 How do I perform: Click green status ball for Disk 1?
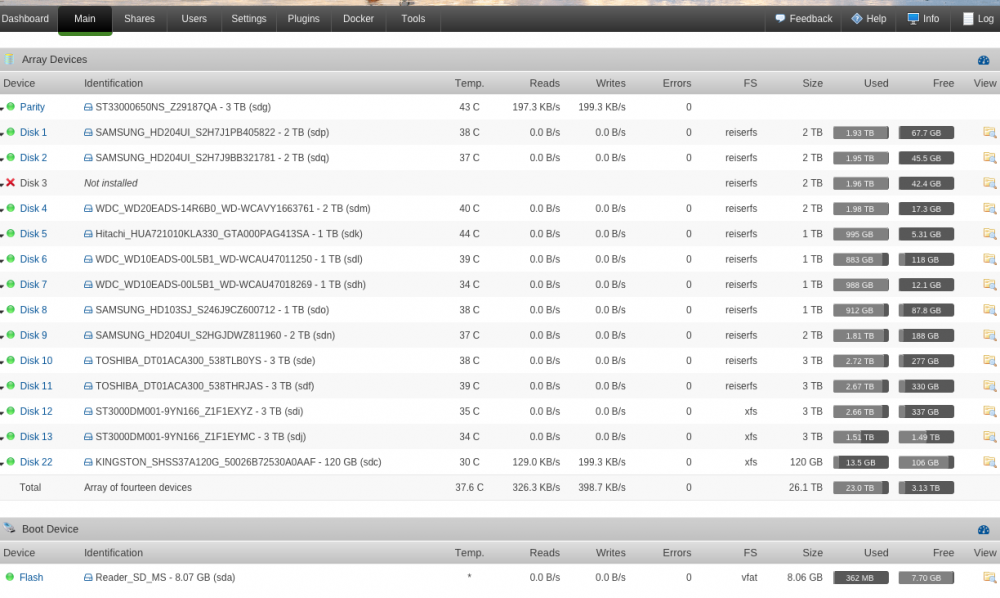[10, 132]
